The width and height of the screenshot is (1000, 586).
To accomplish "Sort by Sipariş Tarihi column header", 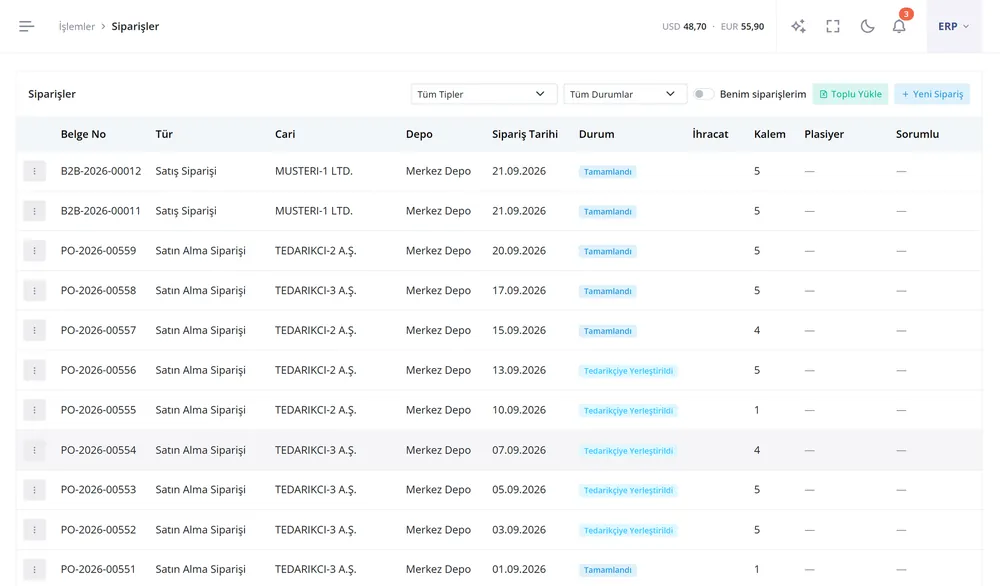I will click(525, 134).
